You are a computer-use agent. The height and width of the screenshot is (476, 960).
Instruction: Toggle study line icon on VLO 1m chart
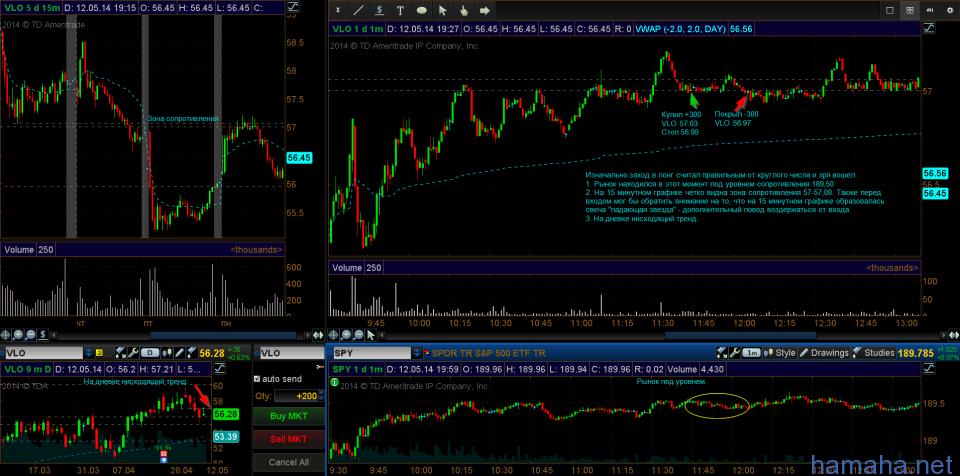pos(929,28)
